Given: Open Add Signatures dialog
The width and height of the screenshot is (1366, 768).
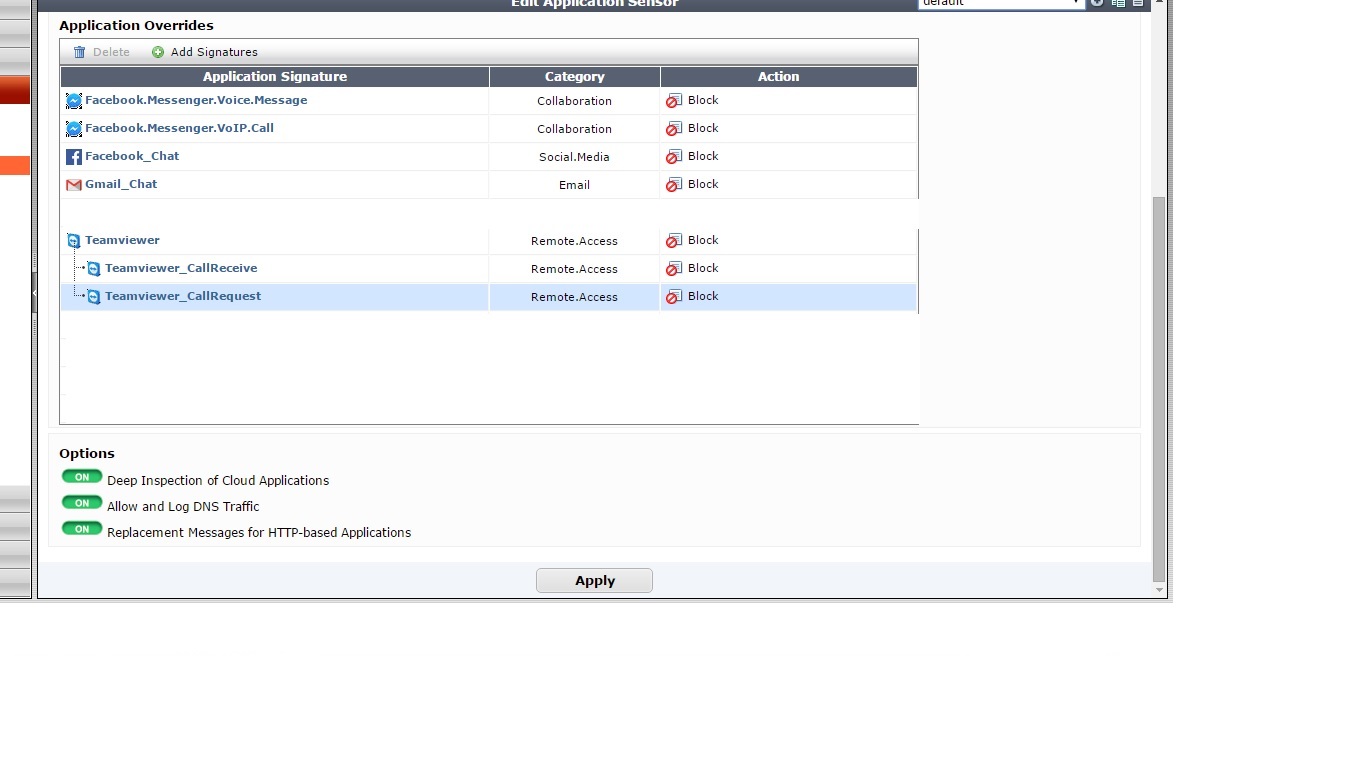Looking at the screenshot, I should 205,52.
